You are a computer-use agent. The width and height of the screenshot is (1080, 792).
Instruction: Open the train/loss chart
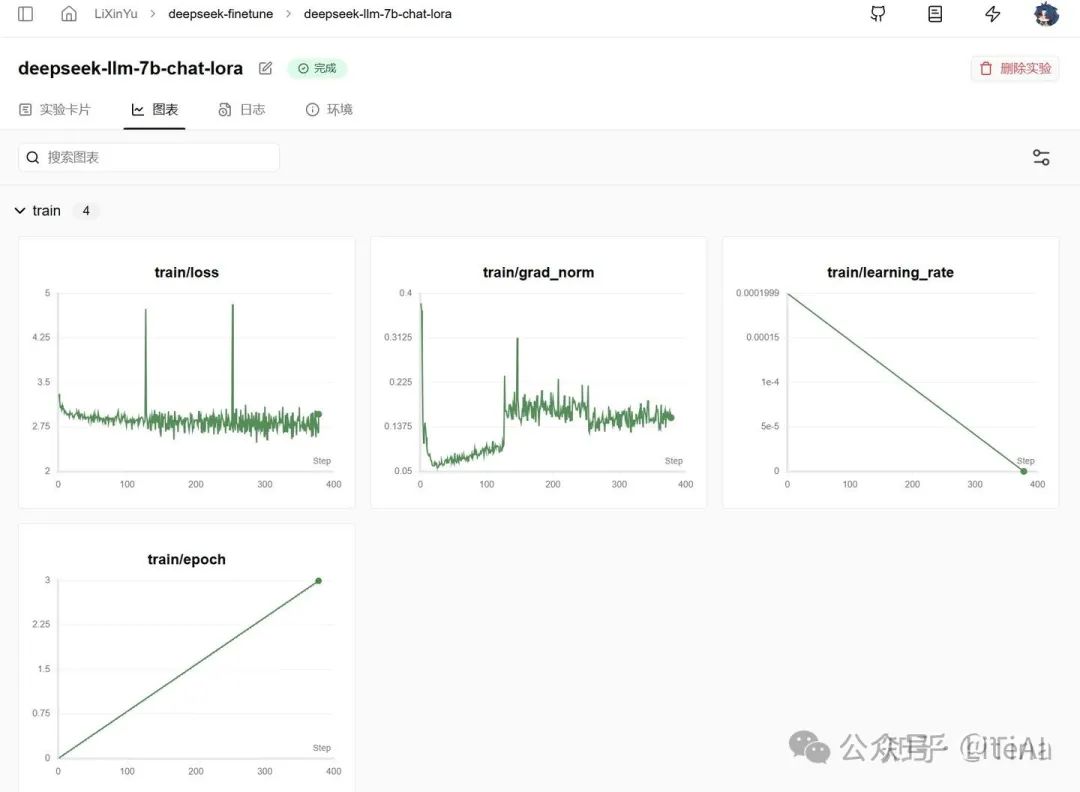pos(187,373)
